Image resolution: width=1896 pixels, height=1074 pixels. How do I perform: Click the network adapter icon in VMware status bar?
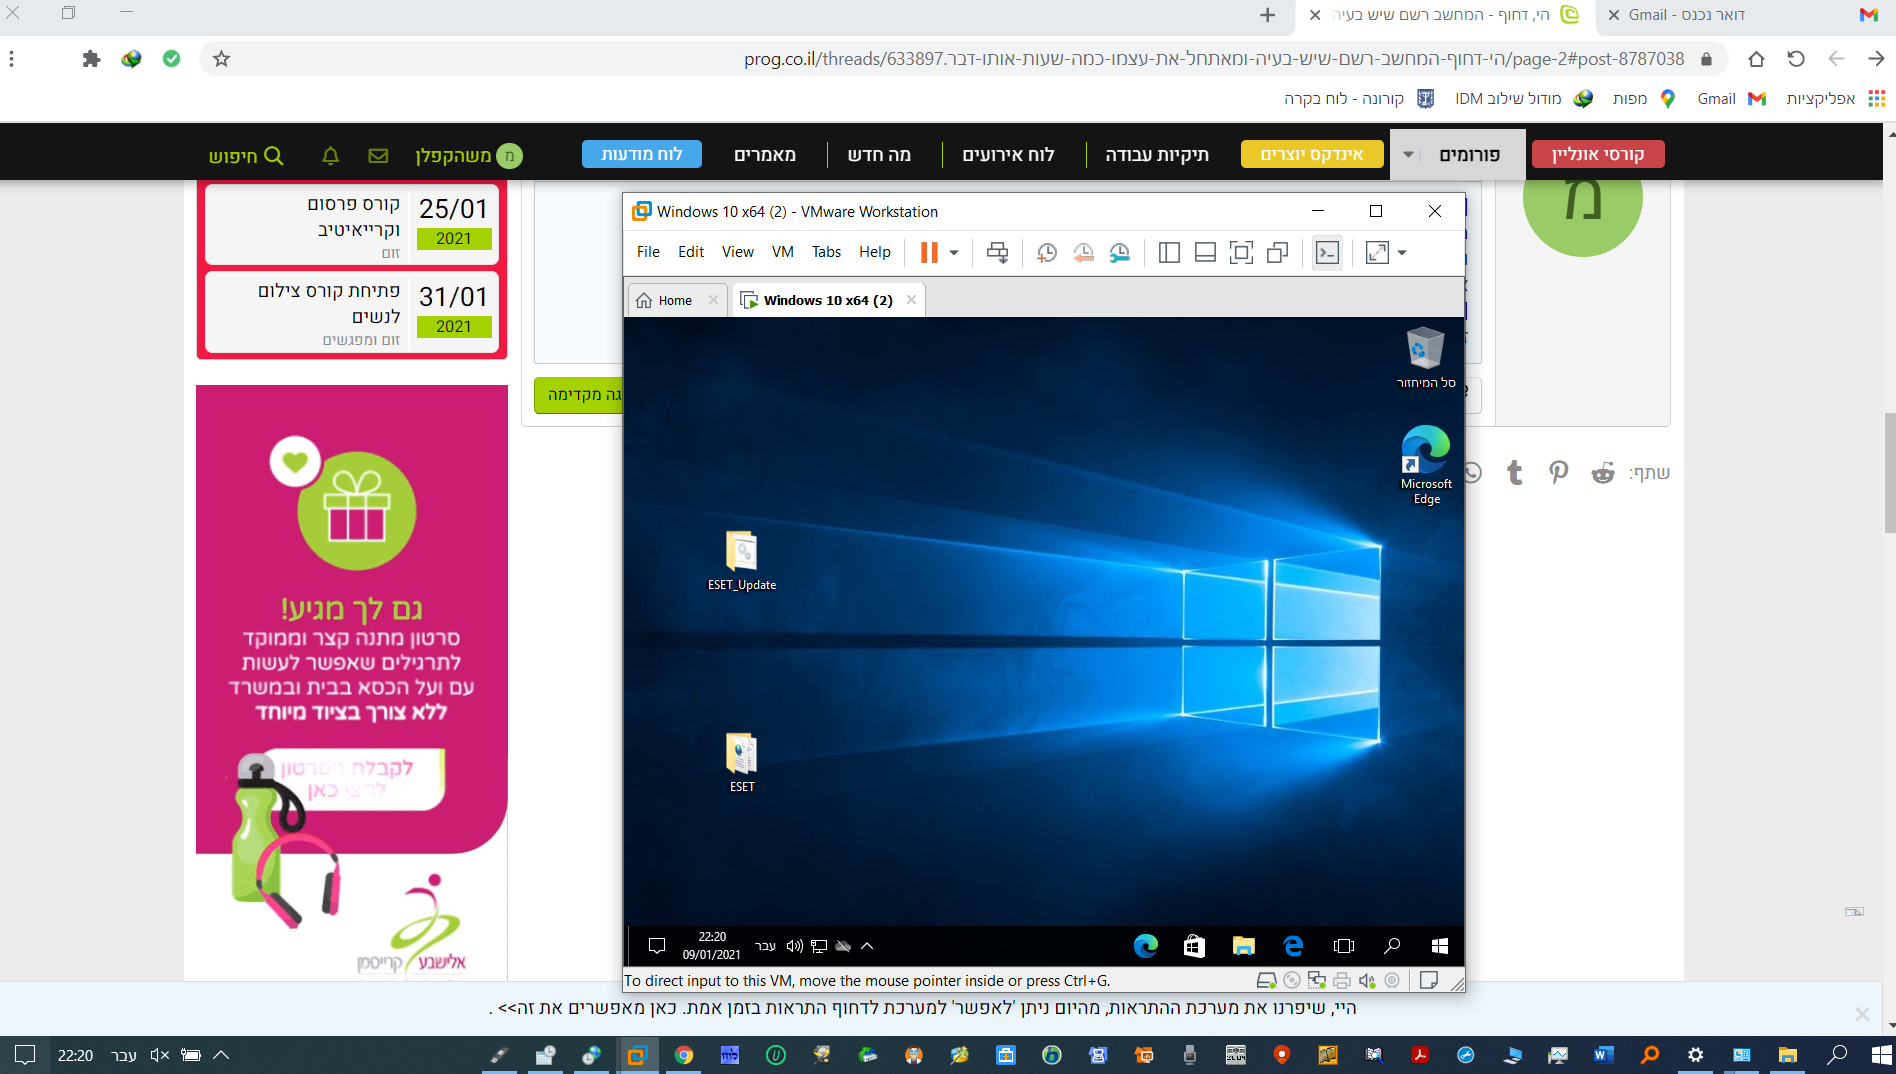[x=1316, y=980]
